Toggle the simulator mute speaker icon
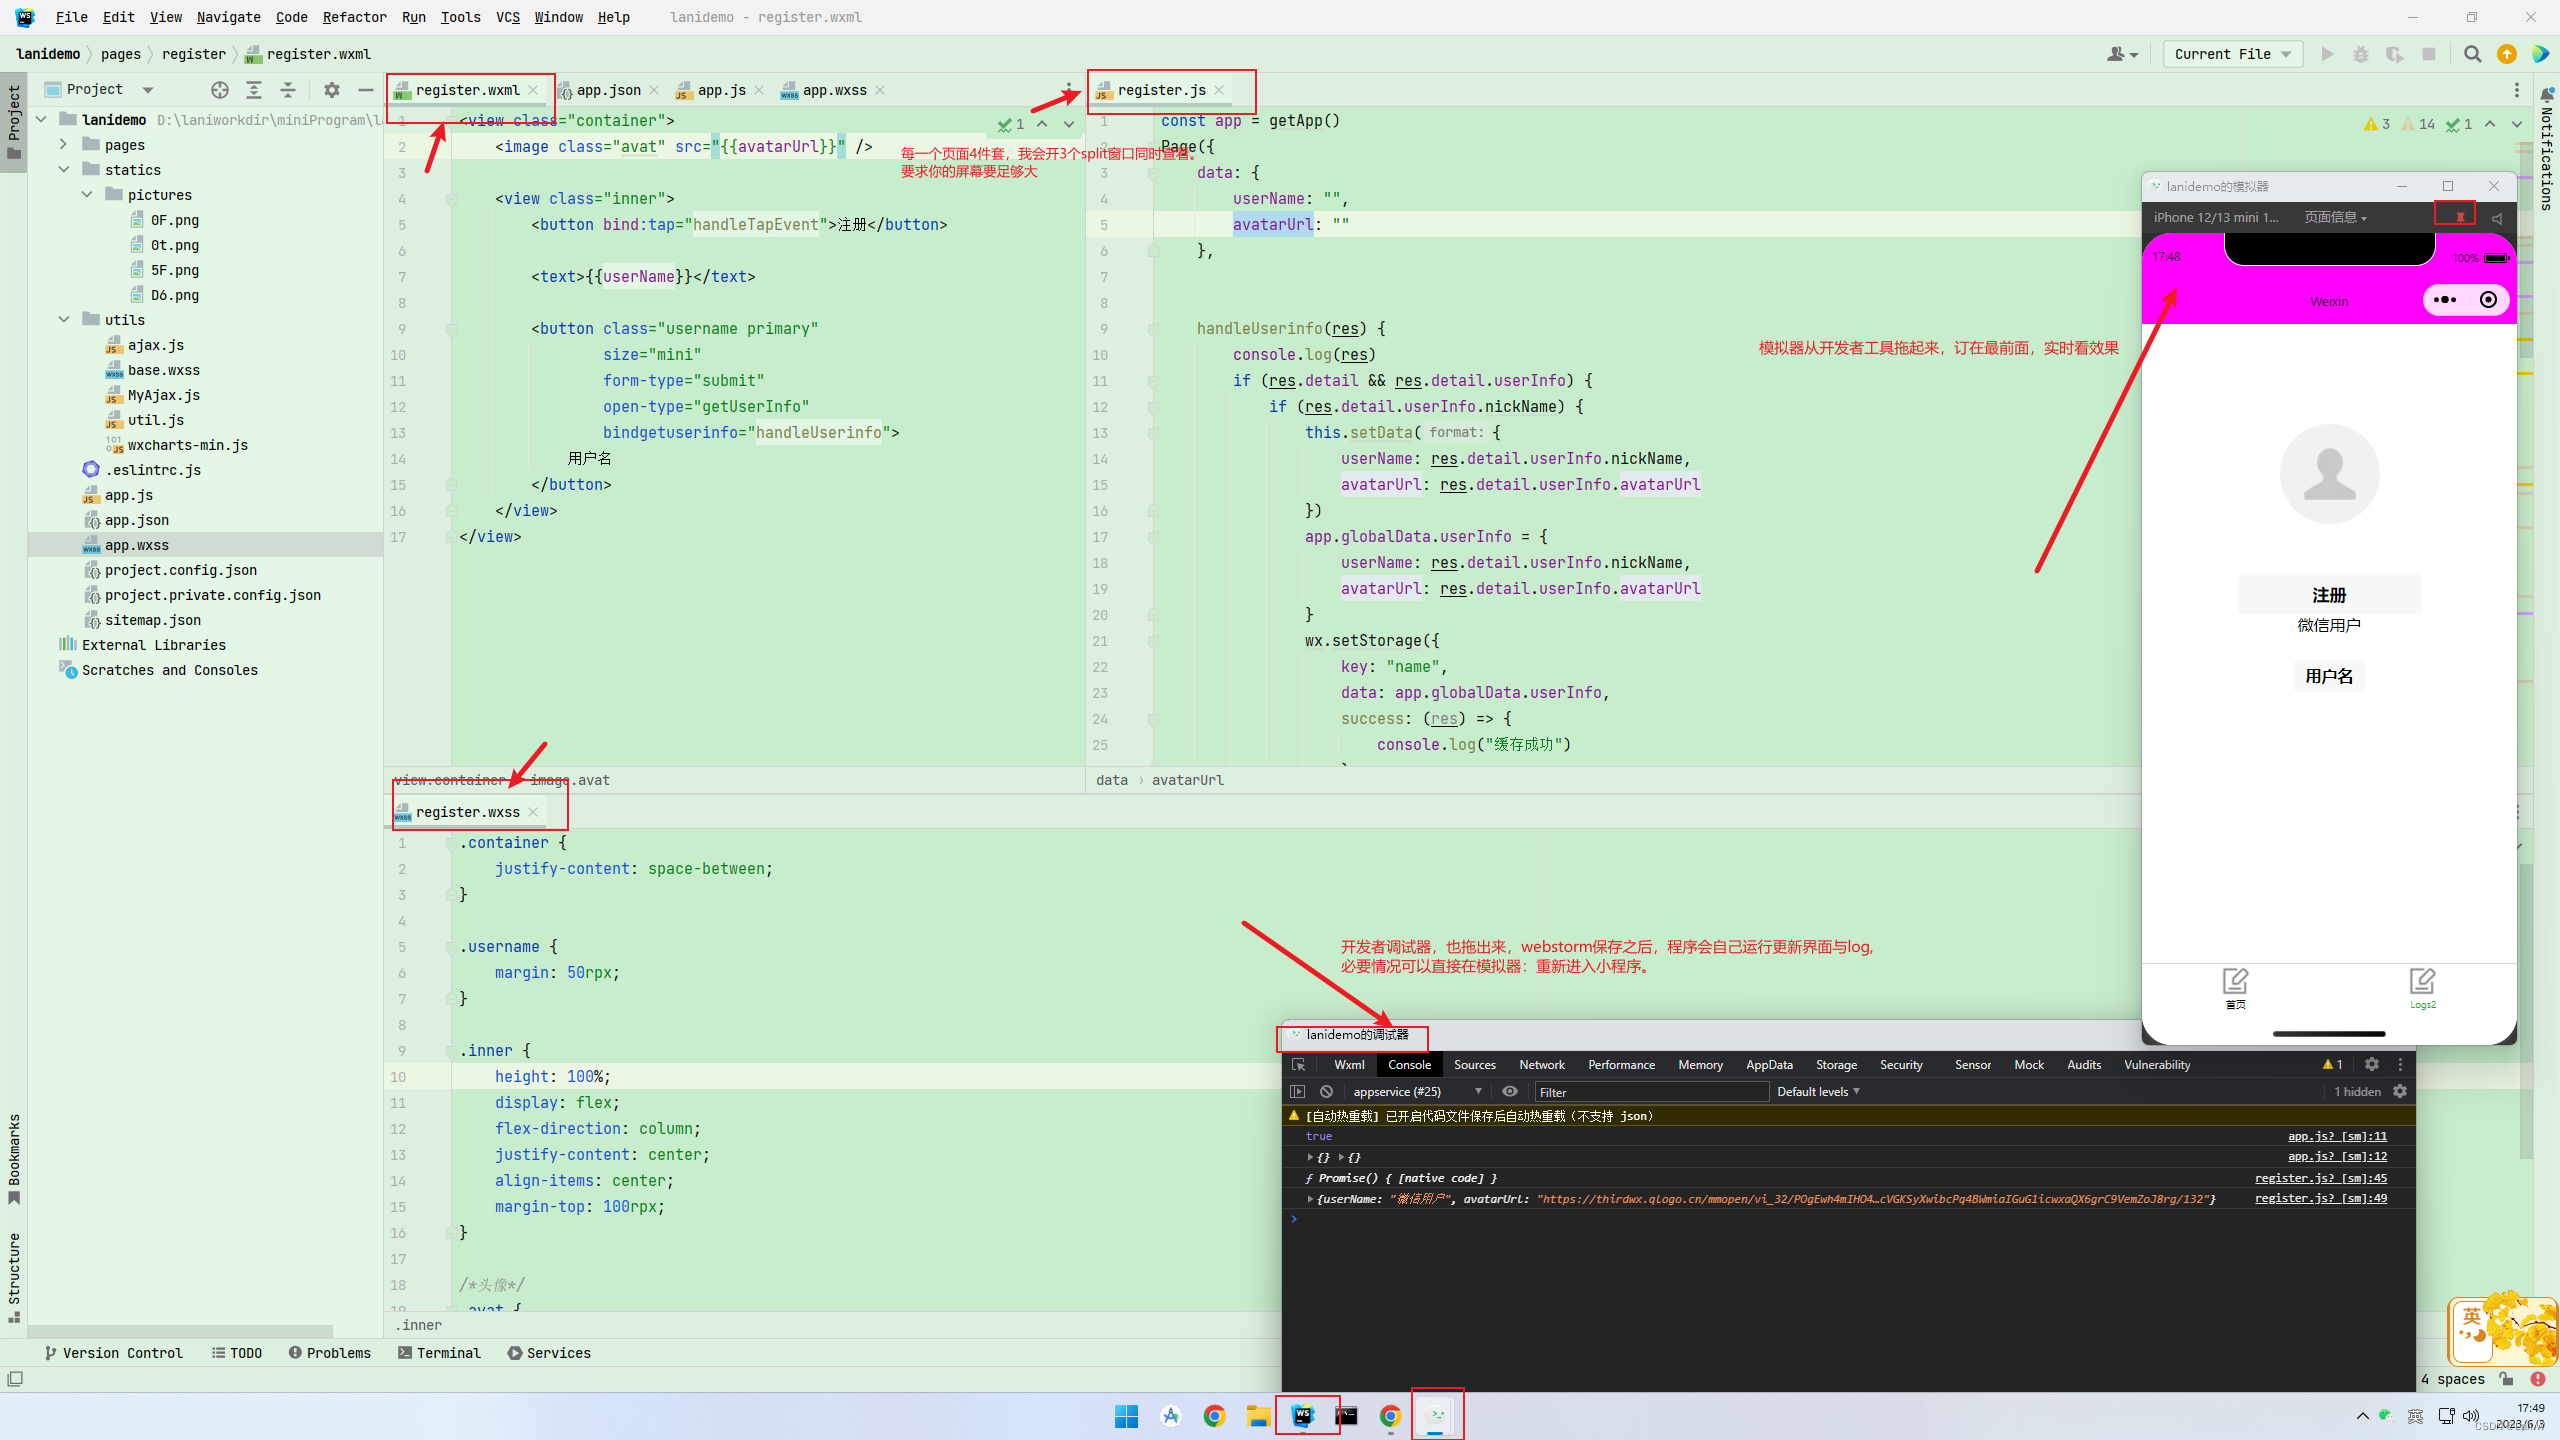Viewport: 2560px width, 1440px height. 2497,218
